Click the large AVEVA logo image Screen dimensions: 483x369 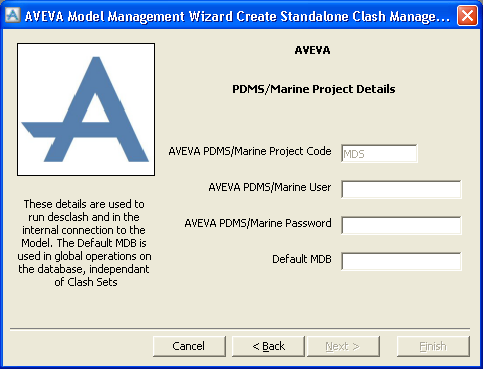pyautogui.click(x=86, y=109)
